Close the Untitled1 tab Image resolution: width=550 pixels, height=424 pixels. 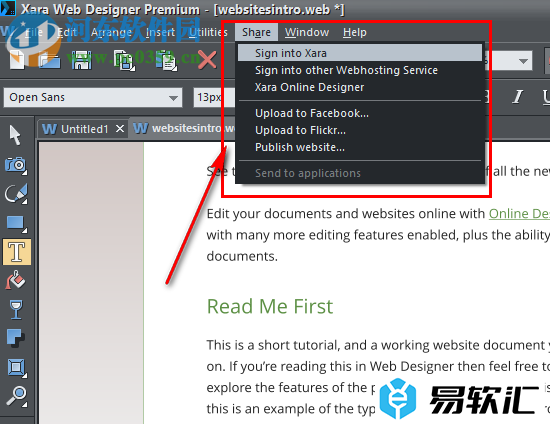click(x=120, y=129)
